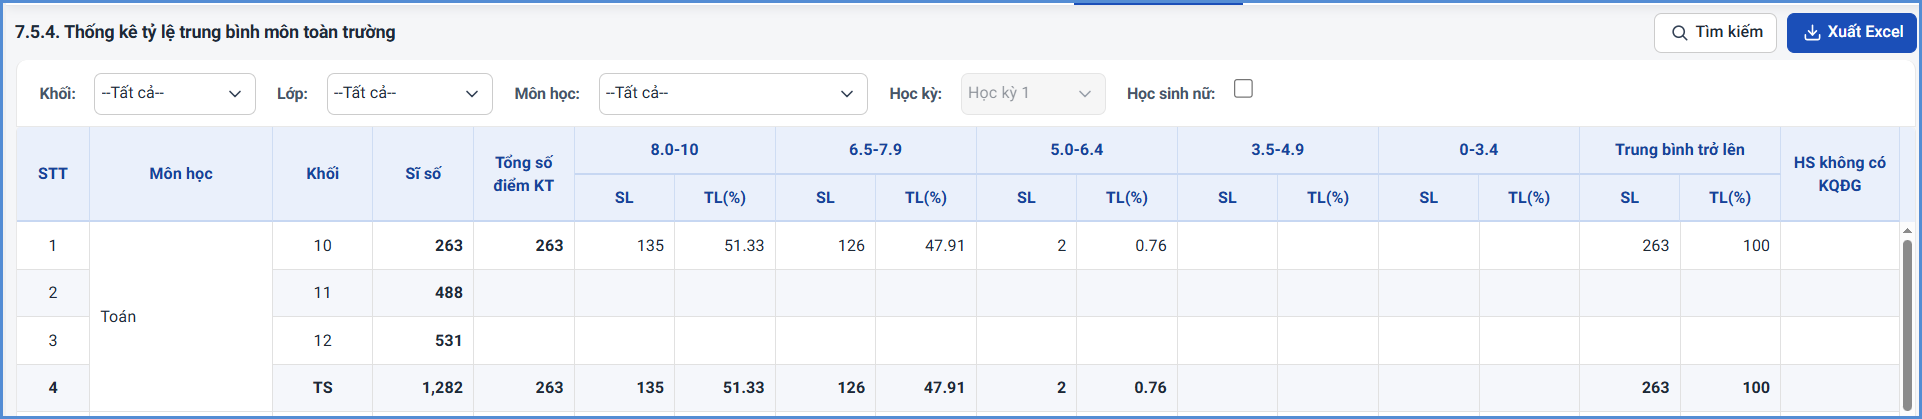Click the Khối column header
Image resolution: width=1922 pixels, height=419 pixels.
coord(322,174)
